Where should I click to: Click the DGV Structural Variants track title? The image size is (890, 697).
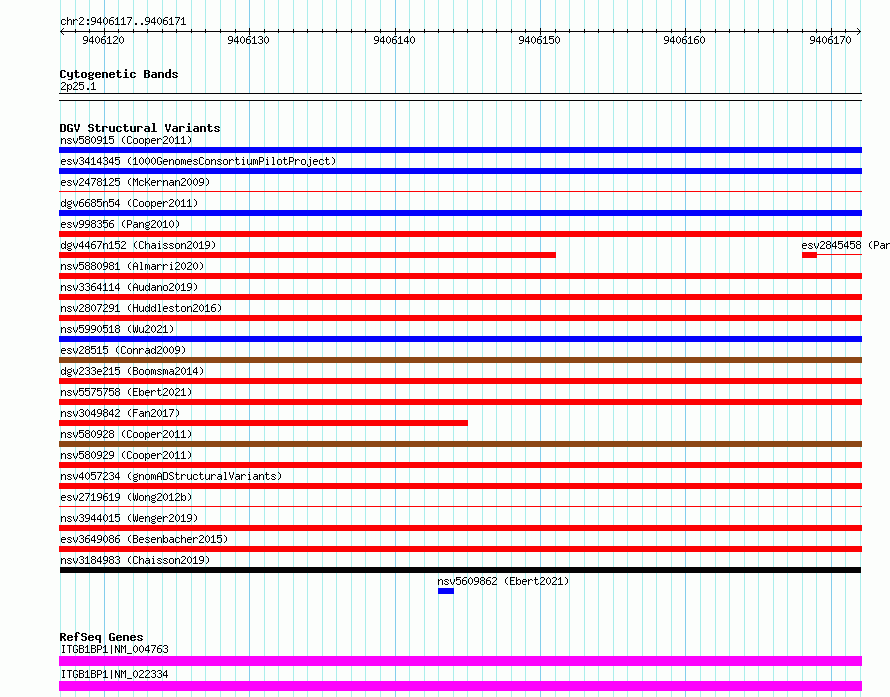140,128
